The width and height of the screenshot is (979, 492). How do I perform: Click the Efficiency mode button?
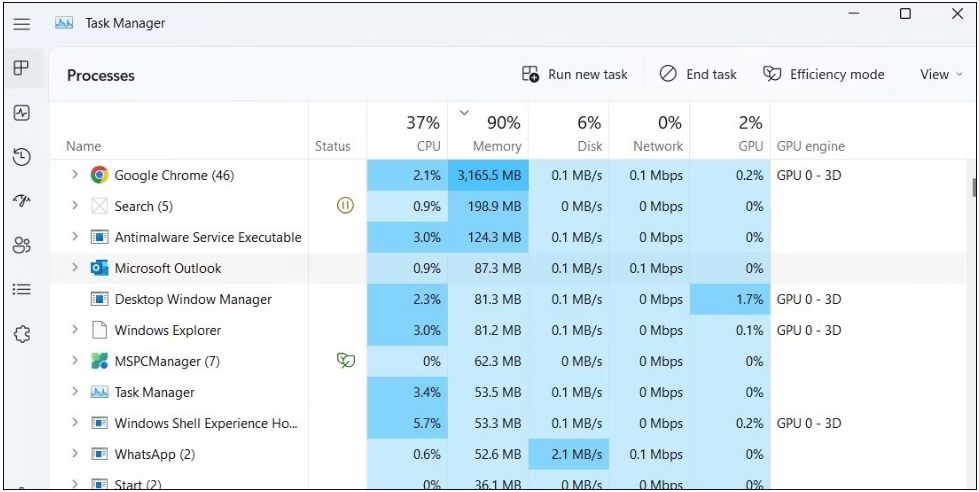(824, 75)
